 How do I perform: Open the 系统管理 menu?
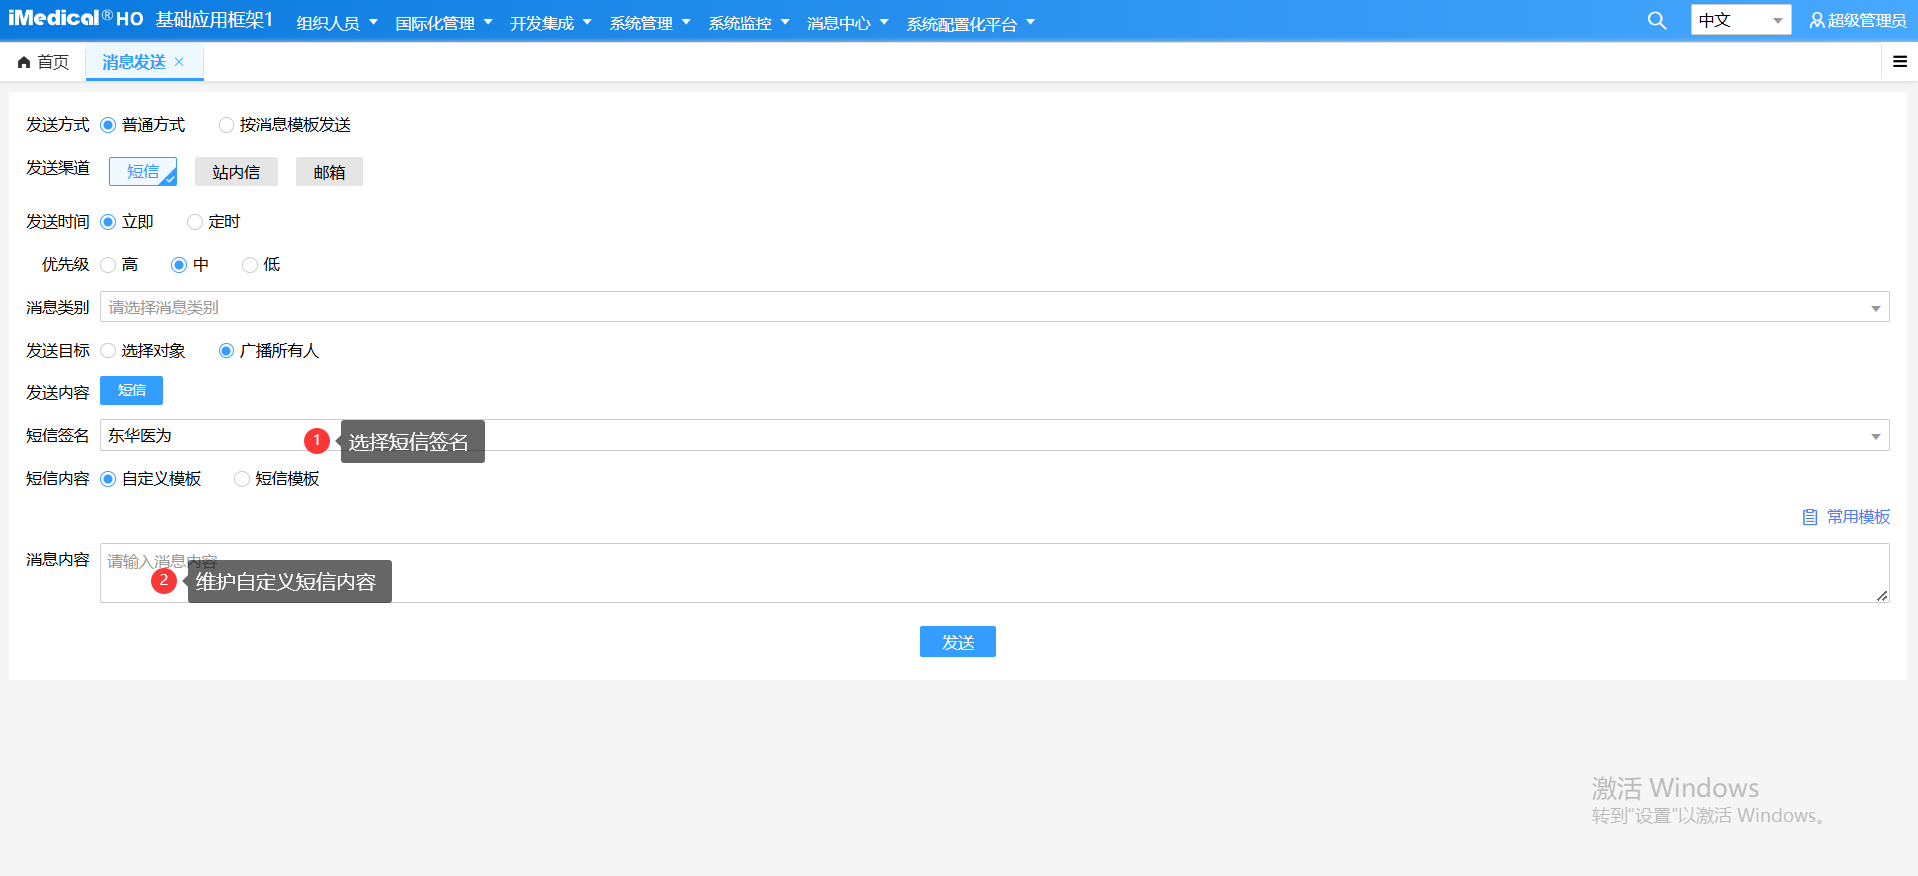coord(649,23)
